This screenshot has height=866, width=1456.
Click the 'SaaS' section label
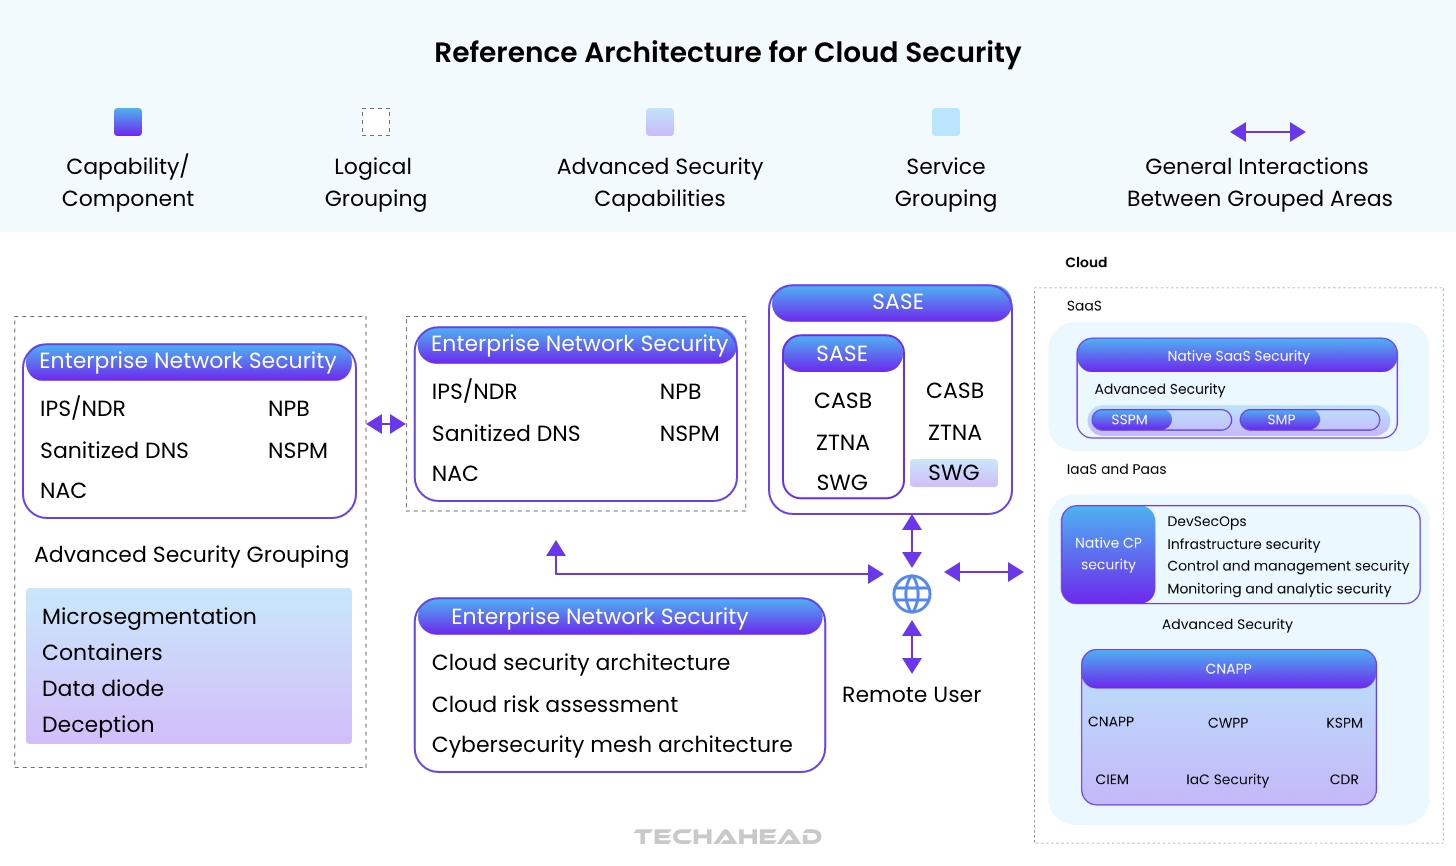pyautogui.click(x=1084, y=306)
